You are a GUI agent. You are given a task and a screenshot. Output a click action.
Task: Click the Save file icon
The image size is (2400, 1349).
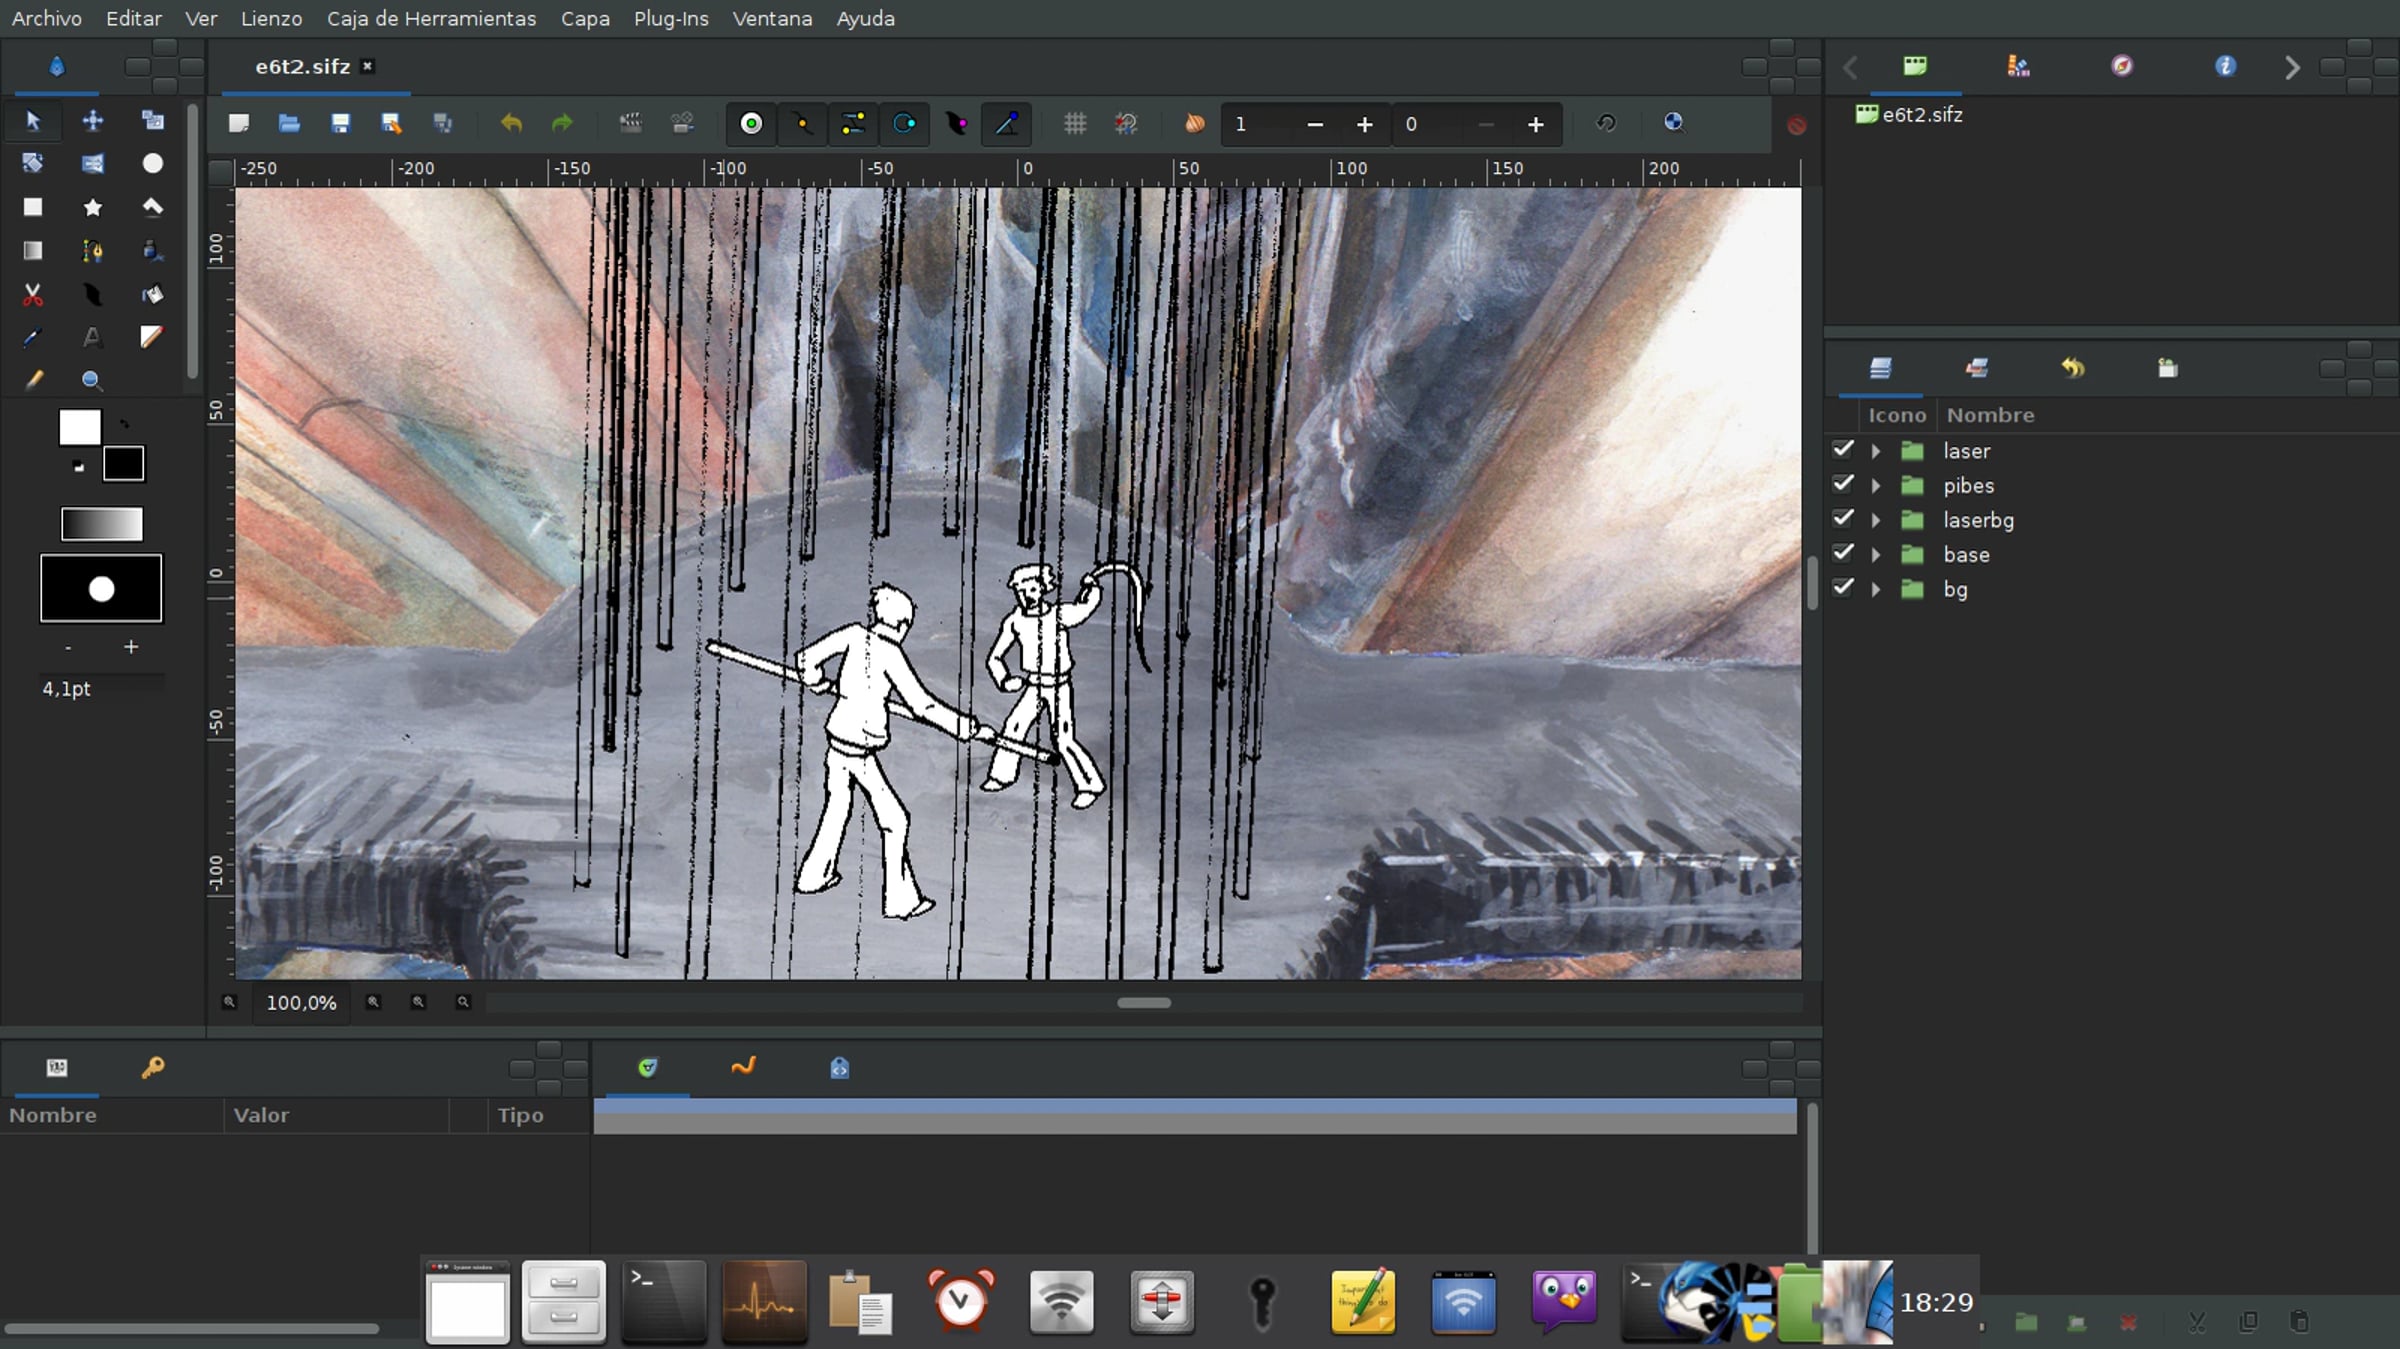click(340, 123)
